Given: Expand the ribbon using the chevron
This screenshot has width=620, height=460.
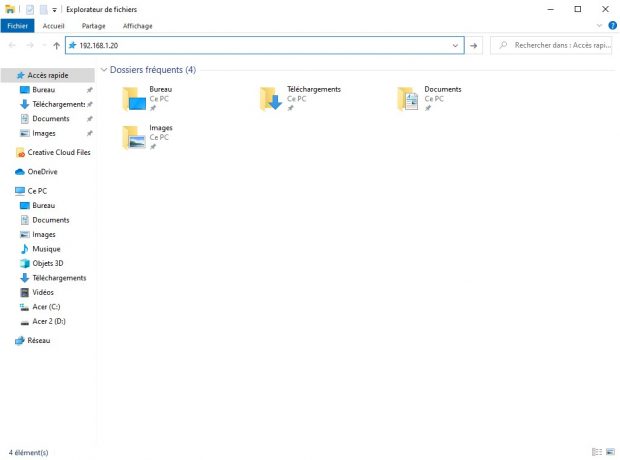Looking at the screenshot, I should [599, 26].
